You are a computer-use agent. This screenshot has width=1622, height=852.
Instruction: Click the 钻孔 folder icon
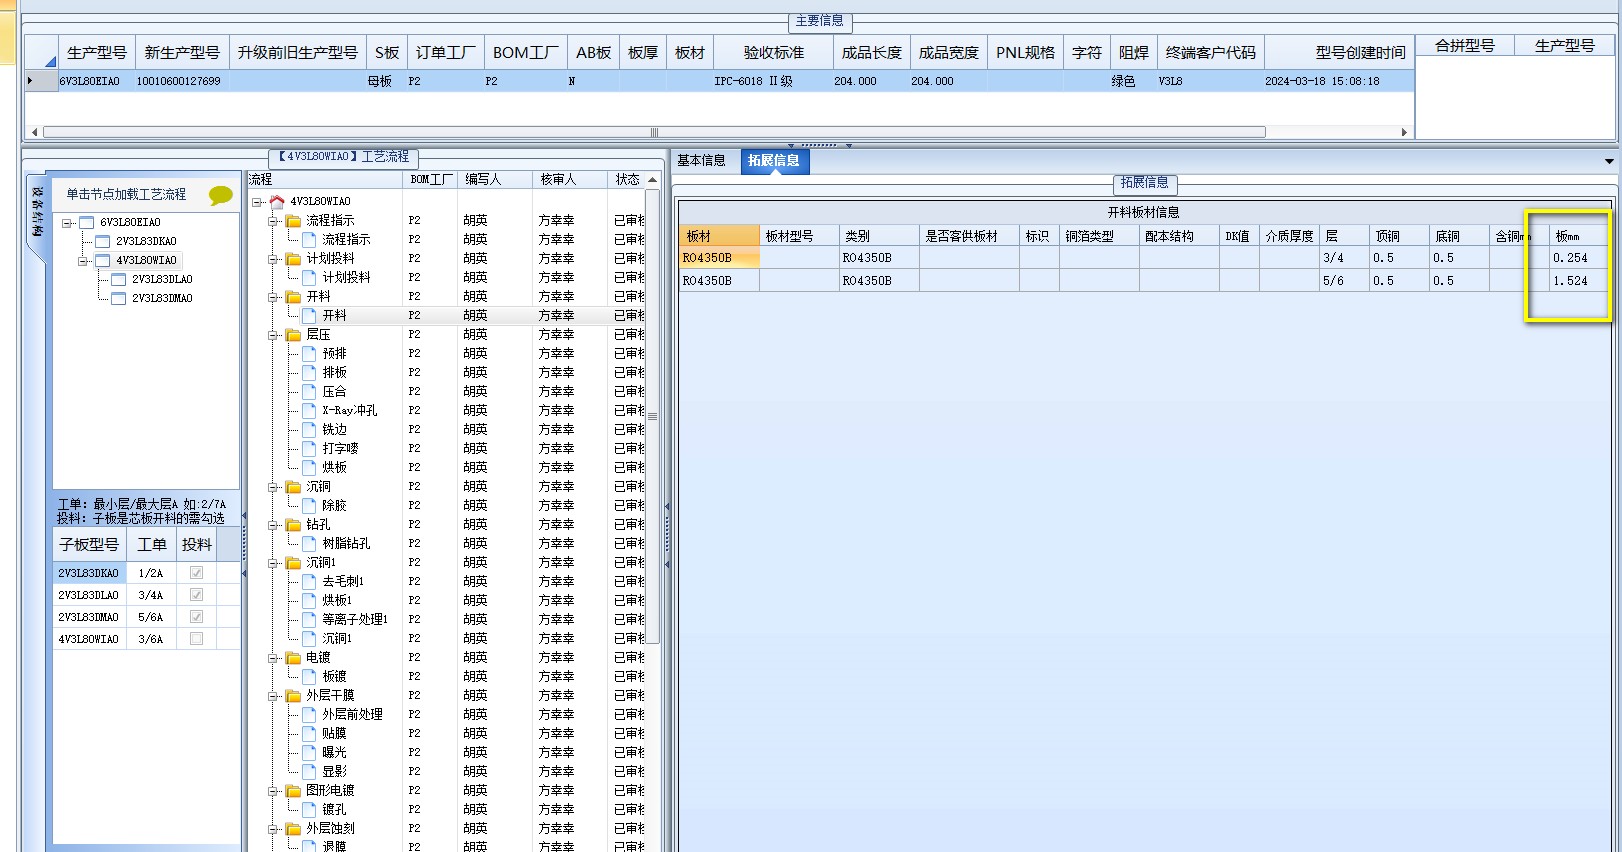tap(293, 524)
